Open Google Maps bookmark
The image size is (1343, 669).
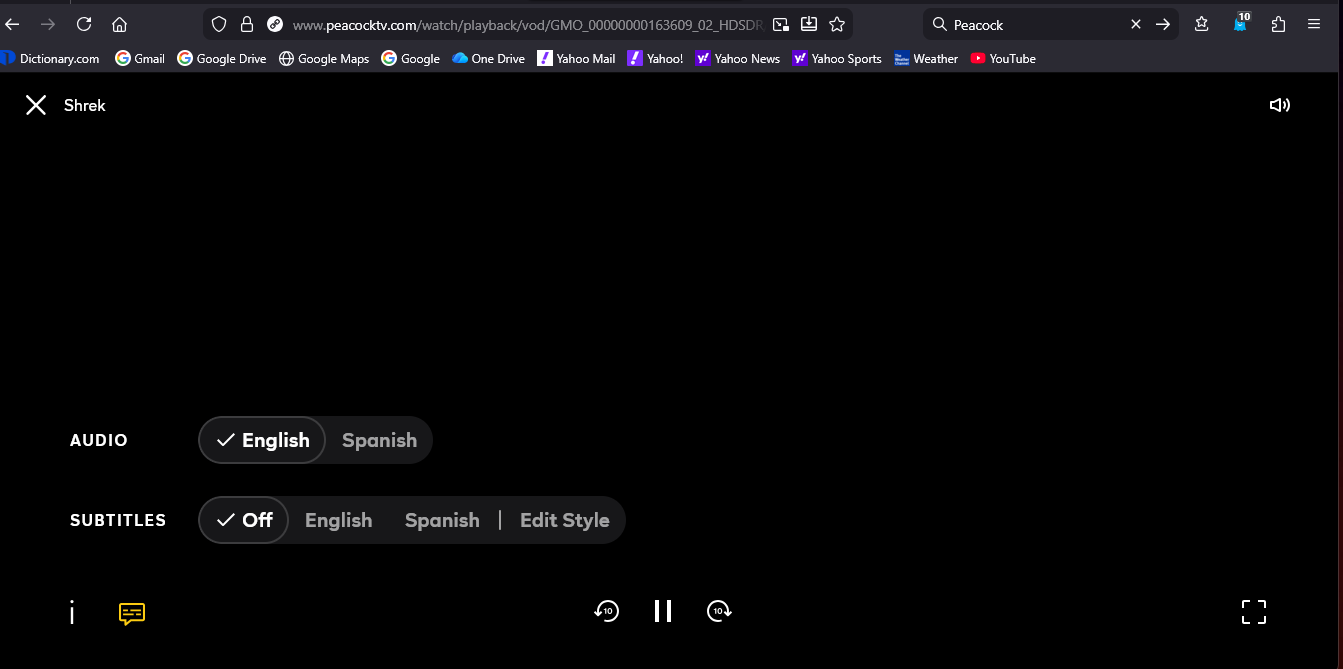(x=324, y=59)
